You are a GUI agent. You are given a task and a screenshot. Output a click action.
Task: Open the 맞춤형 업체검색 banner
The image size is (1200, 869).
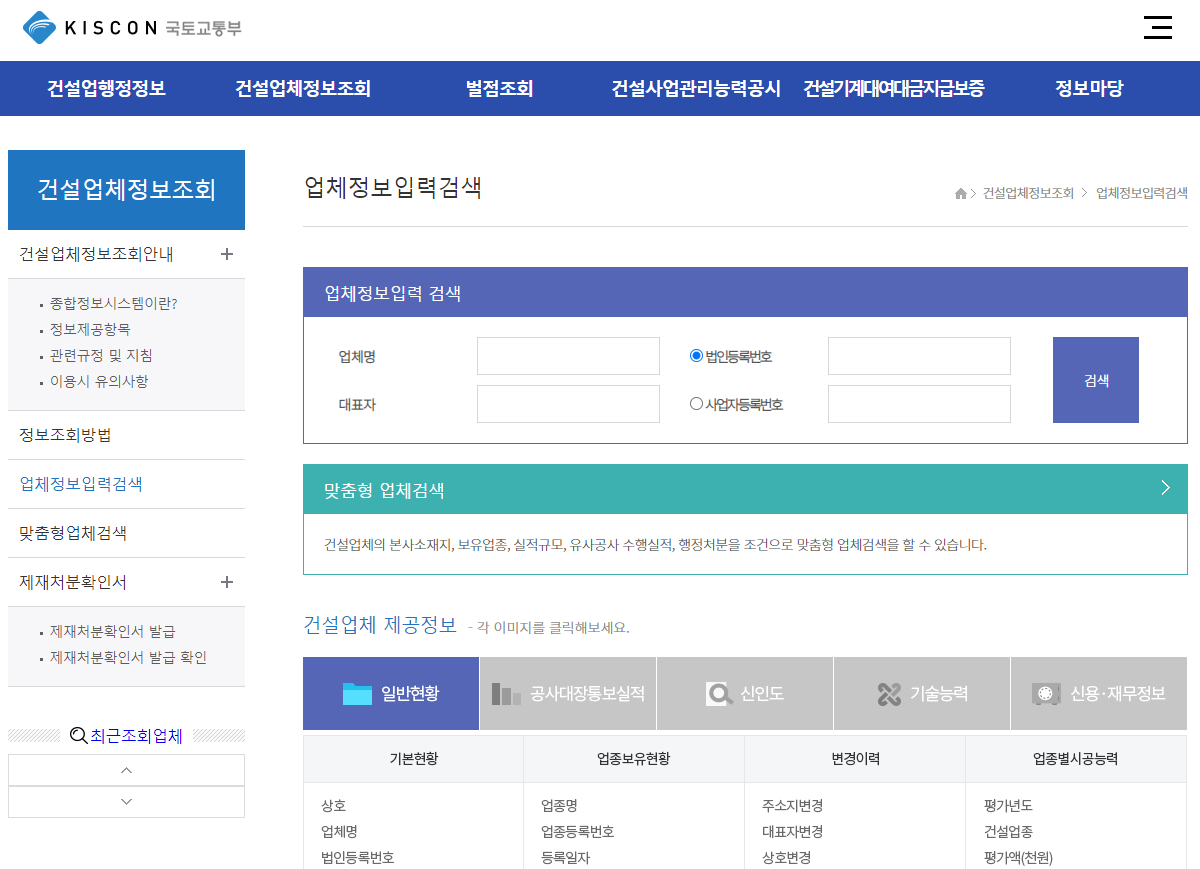point(745,490)
